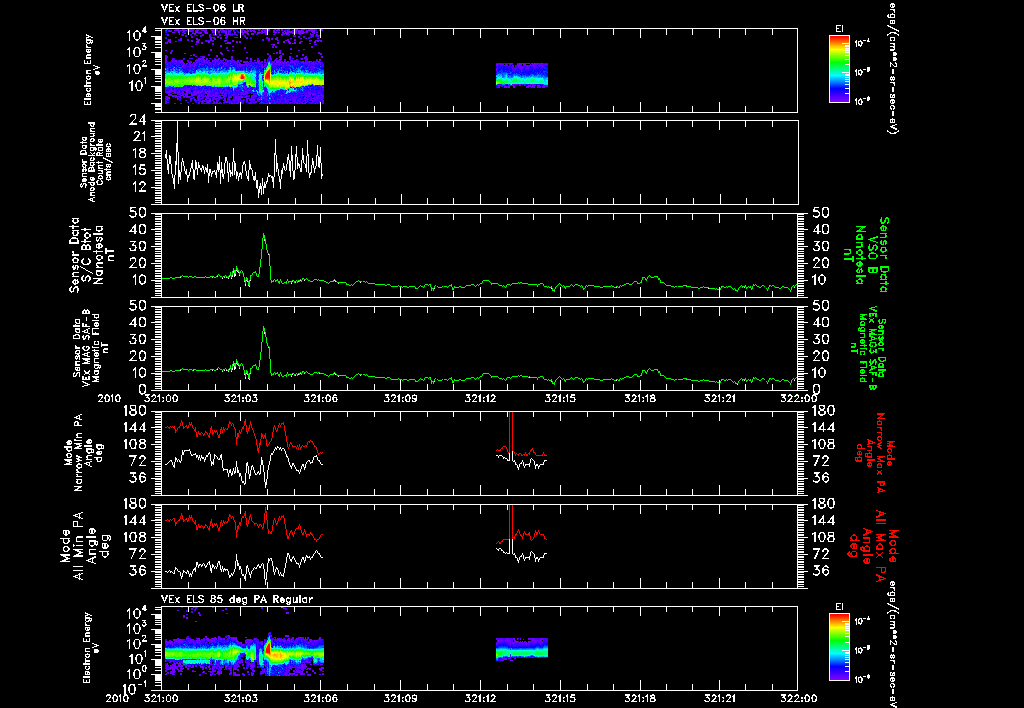Click the 'EI' label above the top color bar

click(x=839, y=29)
